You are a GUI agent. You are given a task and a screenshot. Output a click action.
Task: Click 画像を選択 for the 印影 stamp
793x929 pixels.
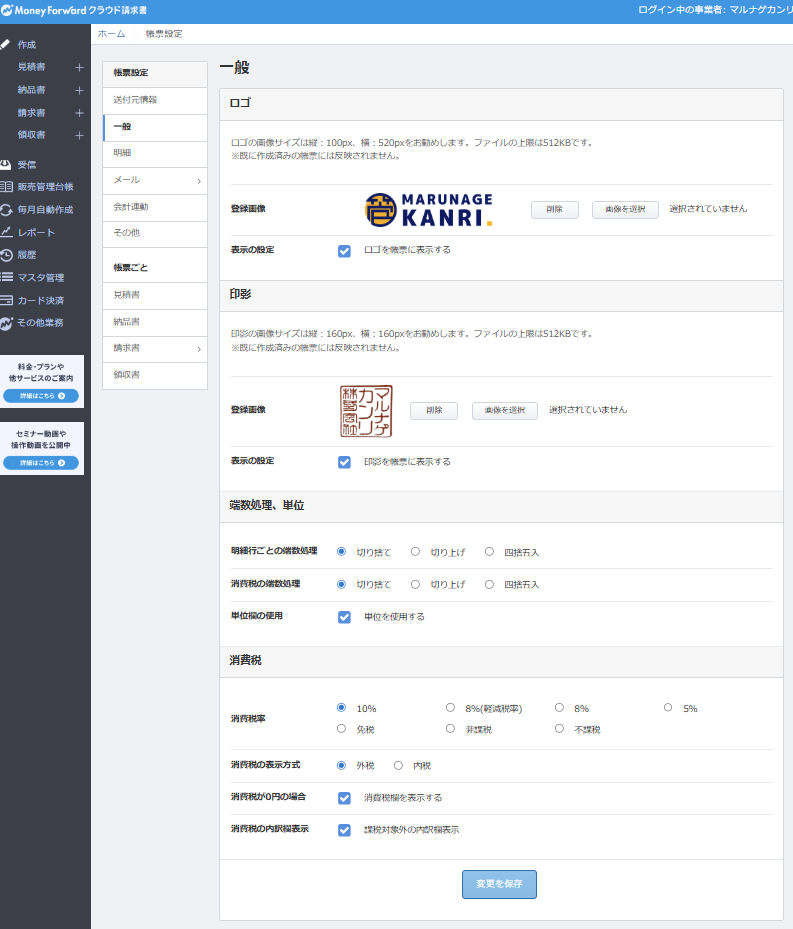pyautogui.click(x=504, y=411)
